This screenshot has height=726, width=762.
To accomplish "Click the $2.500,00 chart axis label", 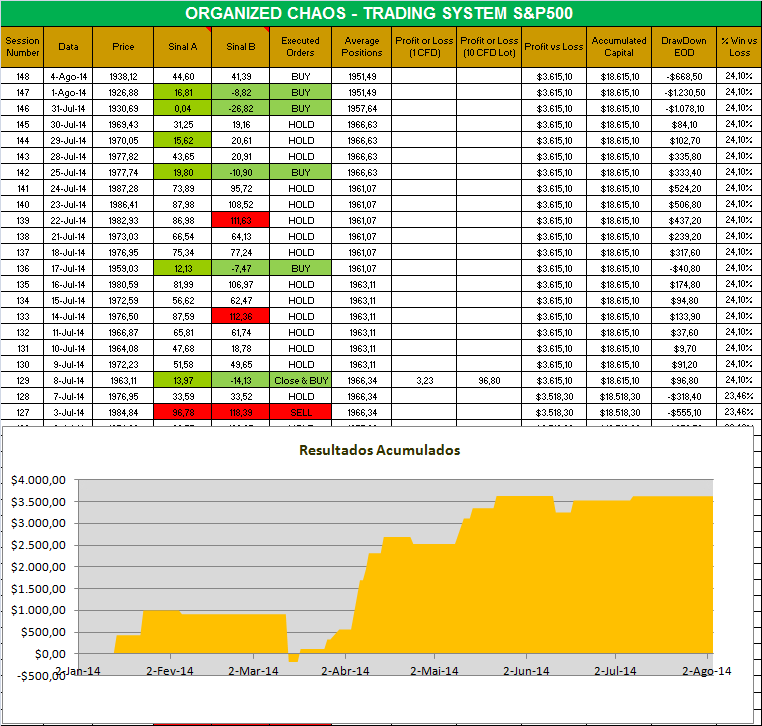I will click(x=38, y=545).
